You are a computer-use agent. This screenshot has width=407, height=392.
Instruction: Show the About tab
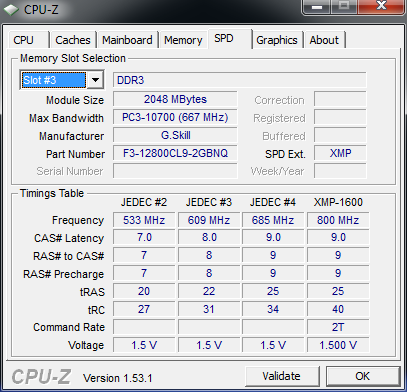pyautogui.click(x=324, y=40)
